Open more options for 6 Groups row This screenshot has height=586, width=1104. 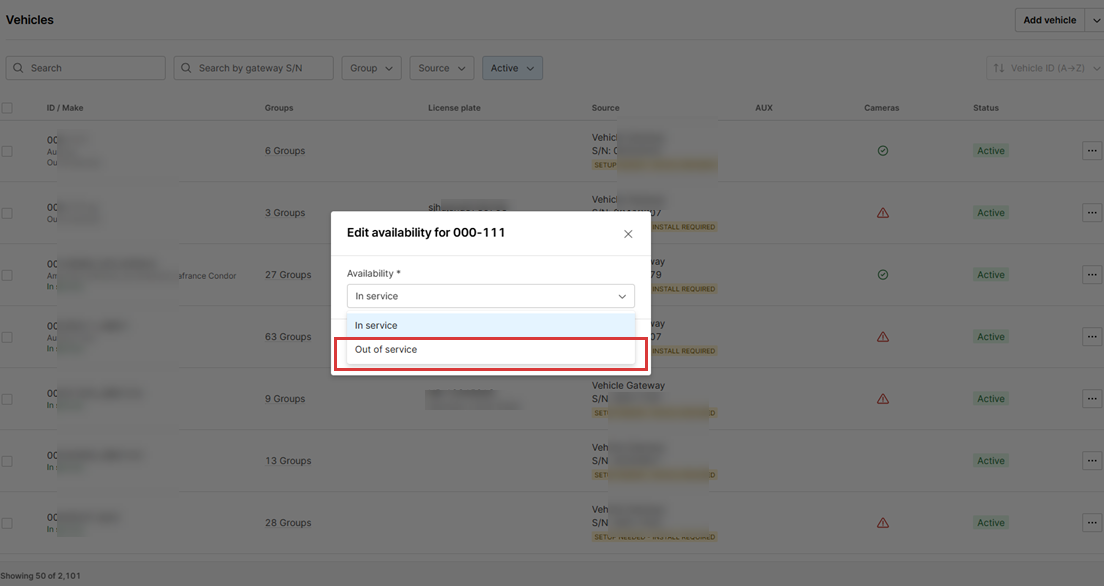1091,151
